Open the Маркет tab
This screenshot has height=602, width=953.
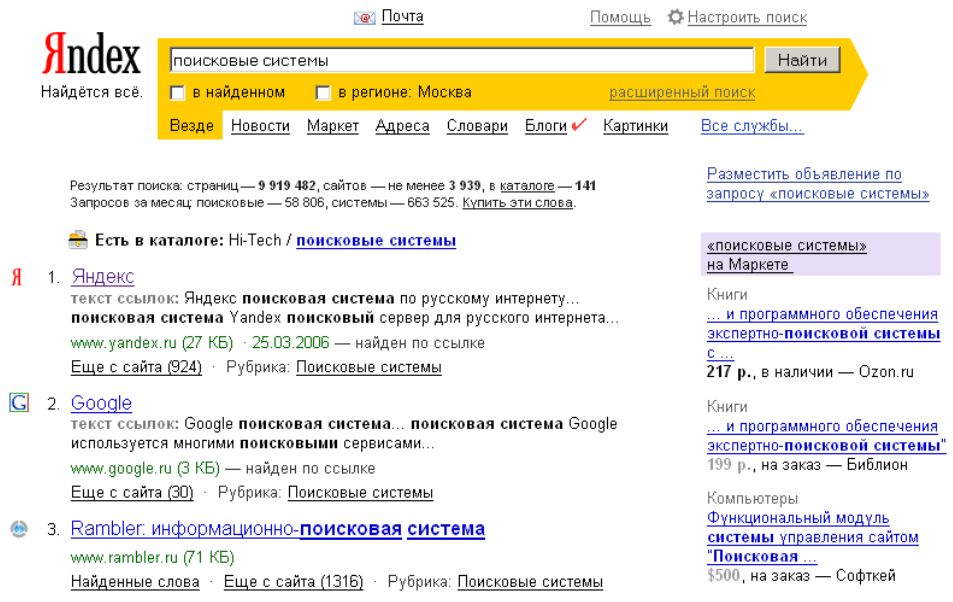click(332, 126)
